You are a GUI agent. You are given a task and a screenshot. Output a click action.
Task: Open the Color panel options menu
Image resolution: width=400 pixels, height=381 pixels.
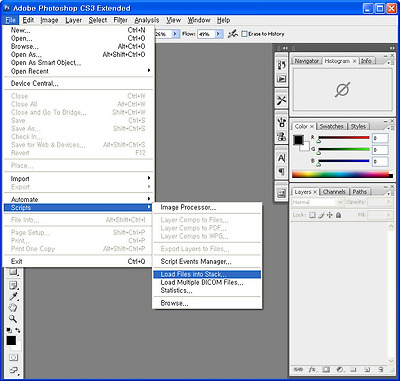pyautogui.click(x=390, y=127)
